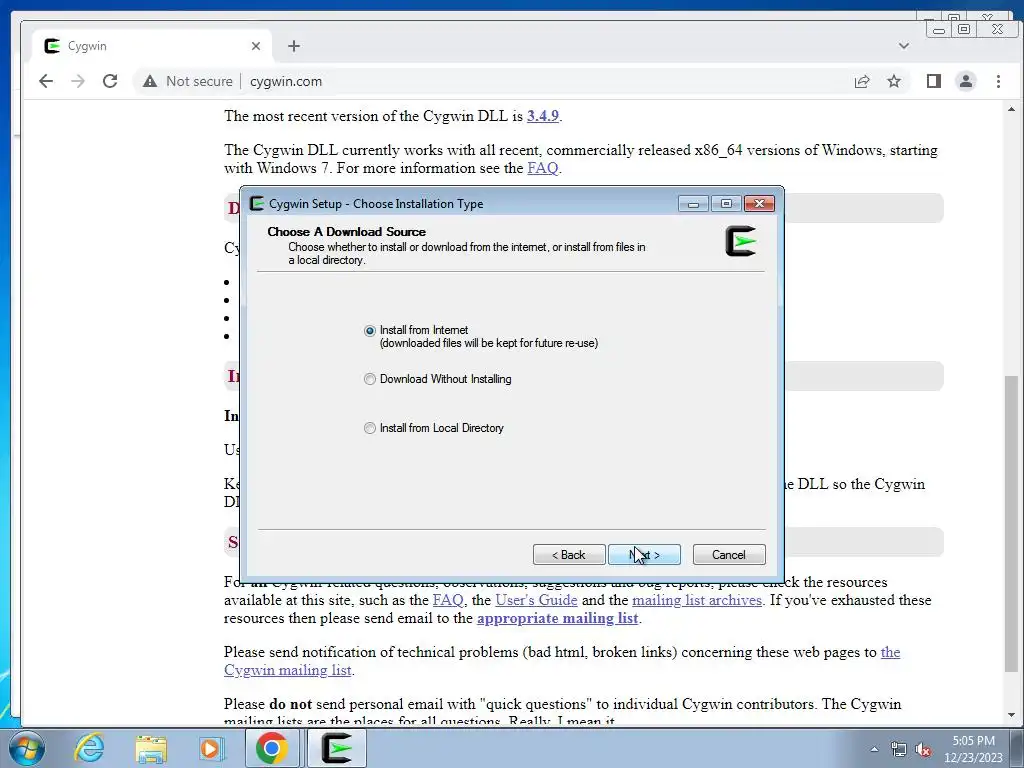This screenshot has width=1024, height=768.
Task: Open Windows Media Player from taskbar
Action: [211, 748]
